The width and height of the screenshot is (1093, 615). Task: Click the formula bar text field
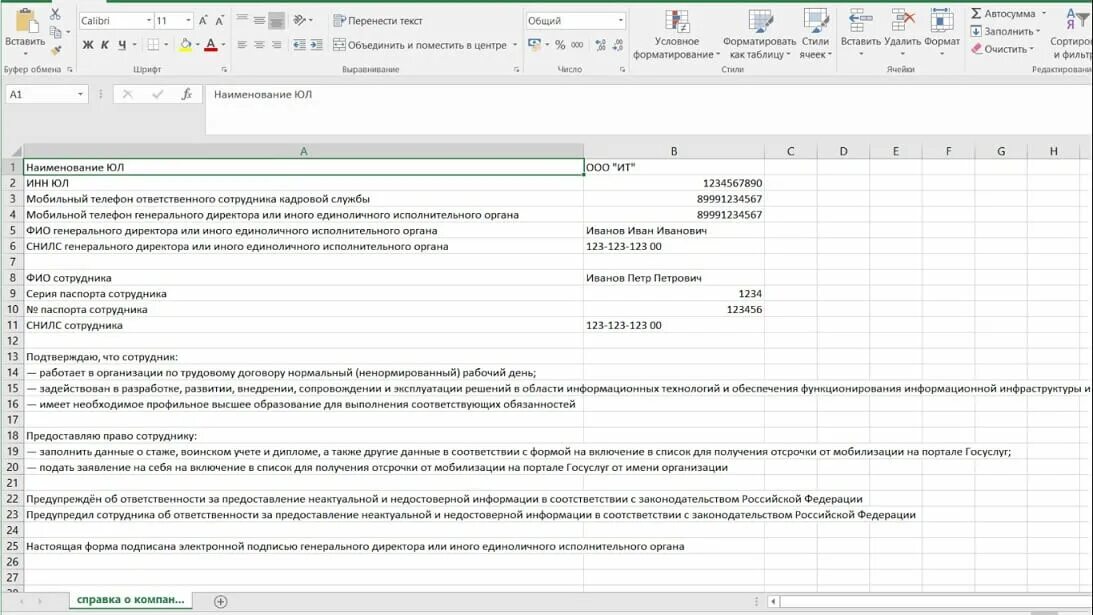click(x=648, y=109)
